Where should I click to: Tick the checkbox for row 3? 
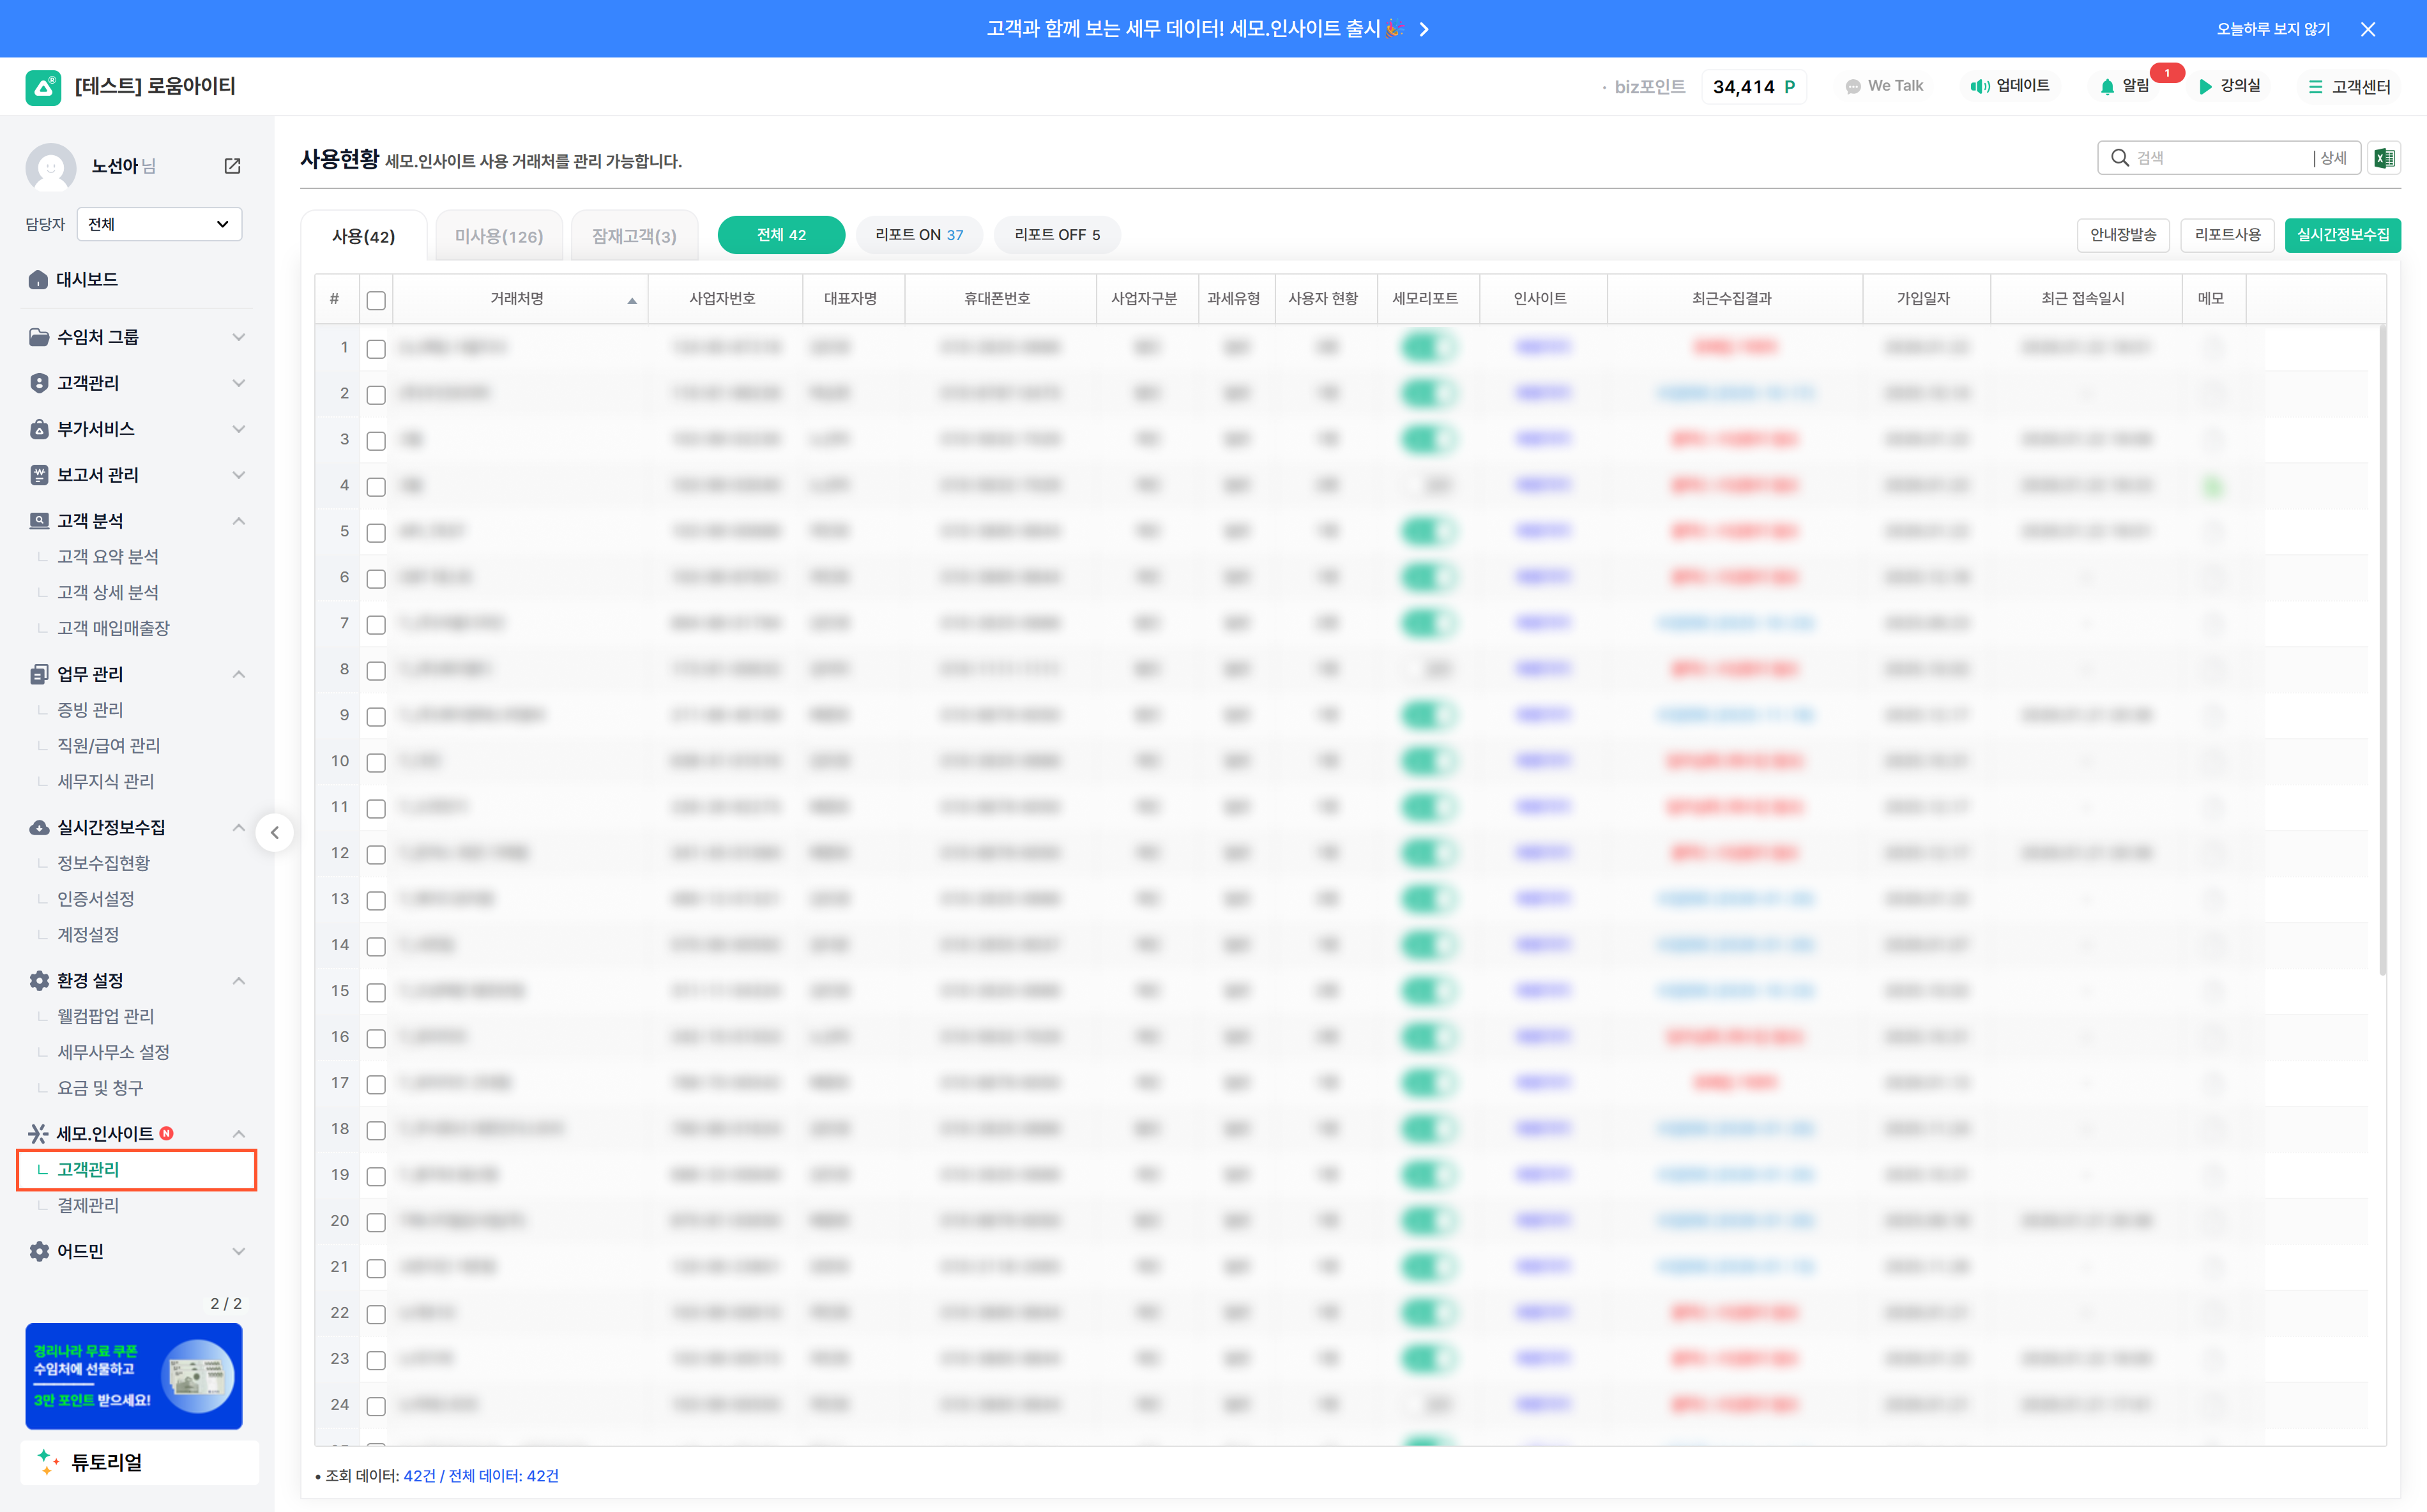point(376,440)
